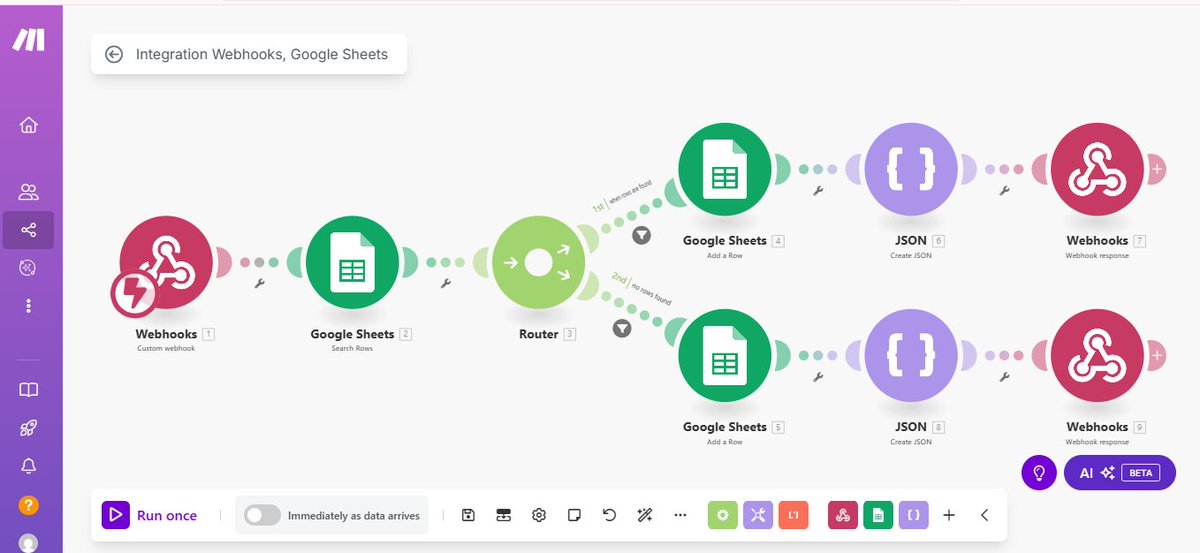Toggle the scenario scheduling switch
This screenshot has width=1200, height=553.
coord(262,515)
